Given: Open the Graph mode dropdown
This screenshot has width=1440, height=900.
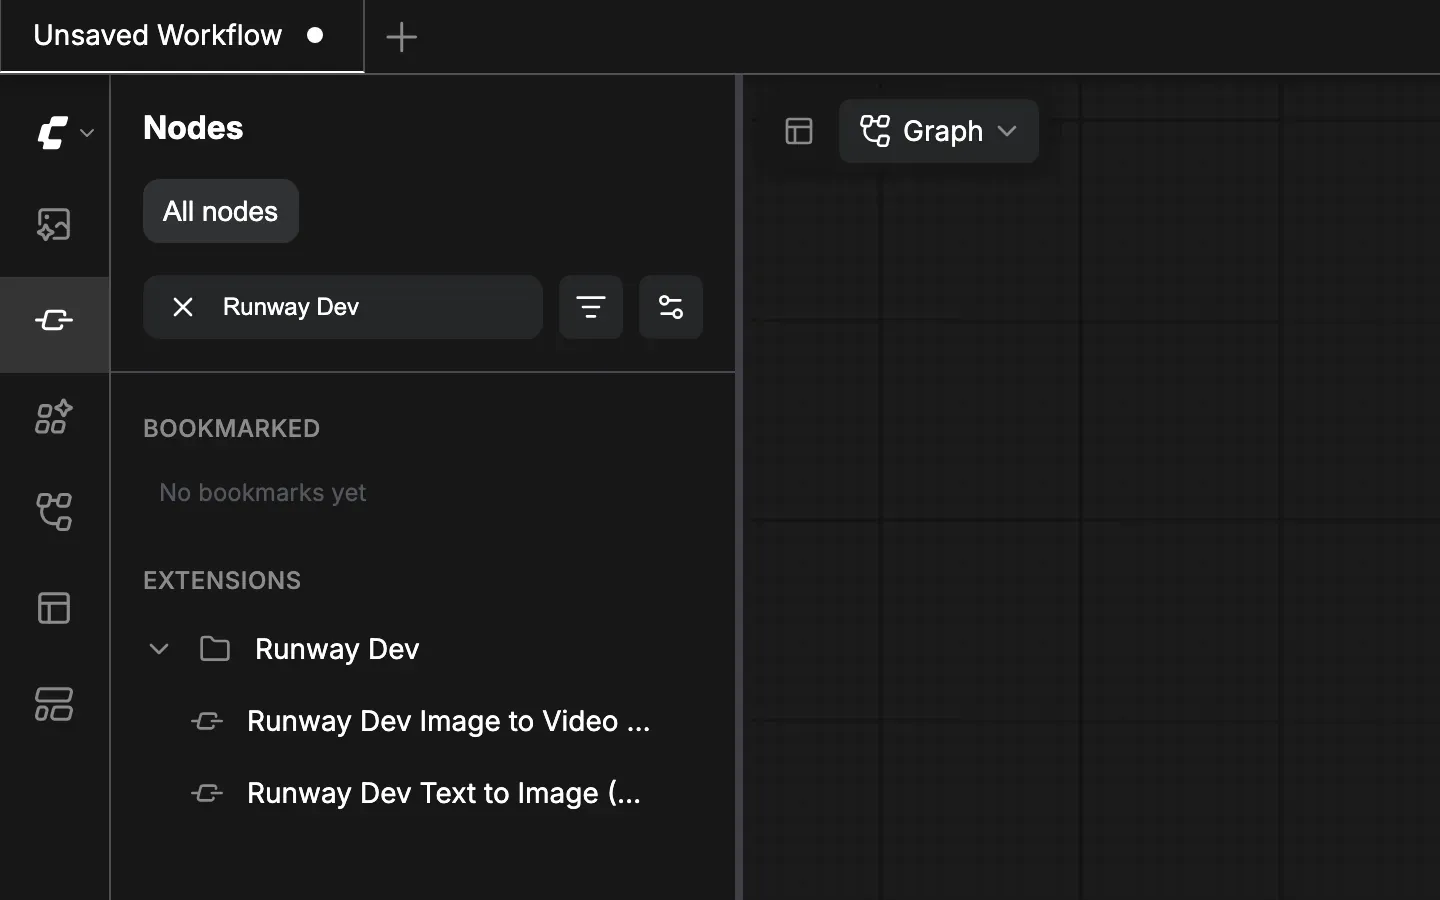Looking at the screenshot, I should 939,131.
